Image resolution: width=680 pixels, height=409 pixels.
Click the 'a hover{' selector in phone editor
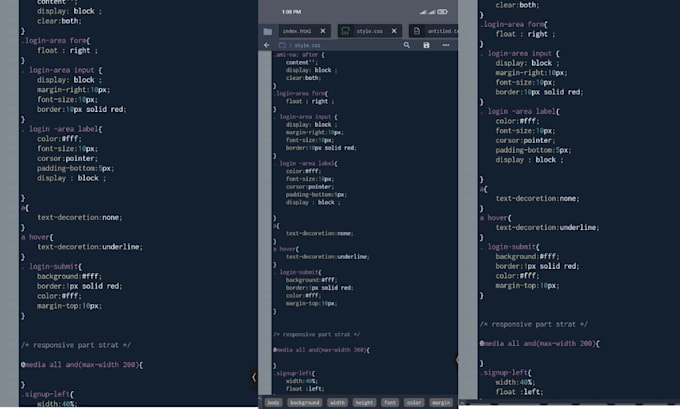(286, 249)
